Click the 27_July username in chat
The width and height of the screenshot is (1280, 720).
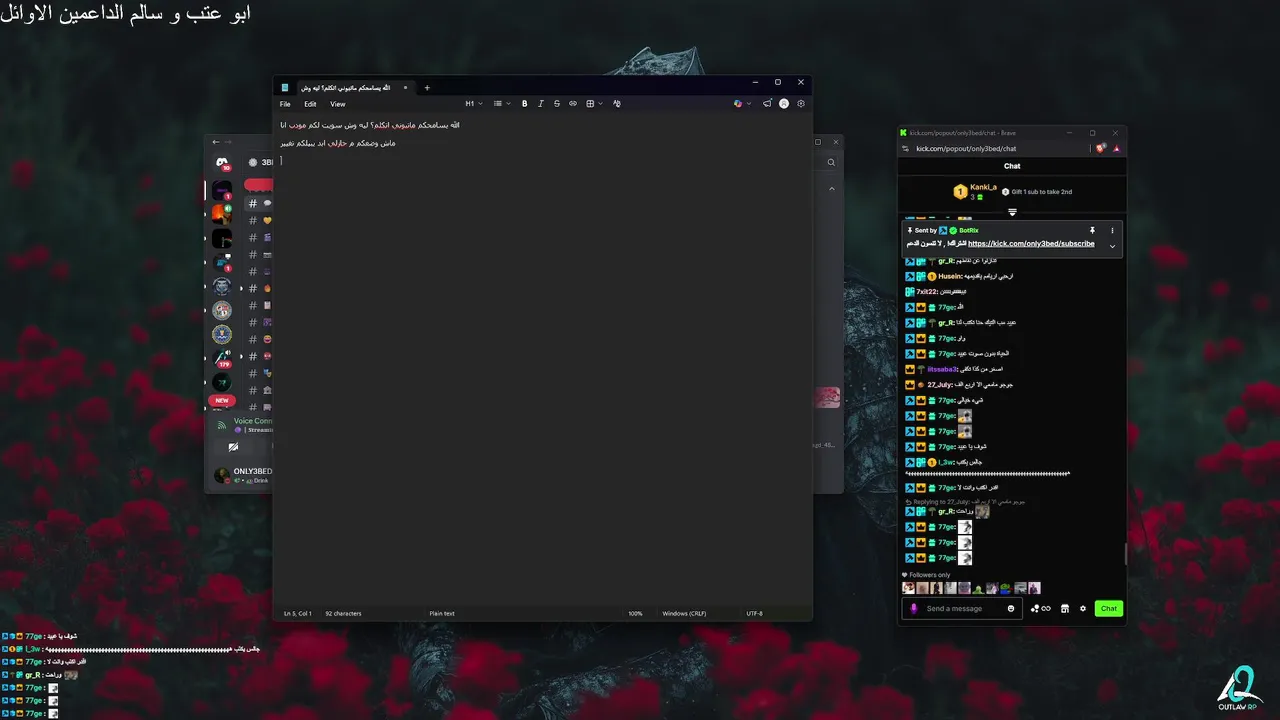click(940, 385)
